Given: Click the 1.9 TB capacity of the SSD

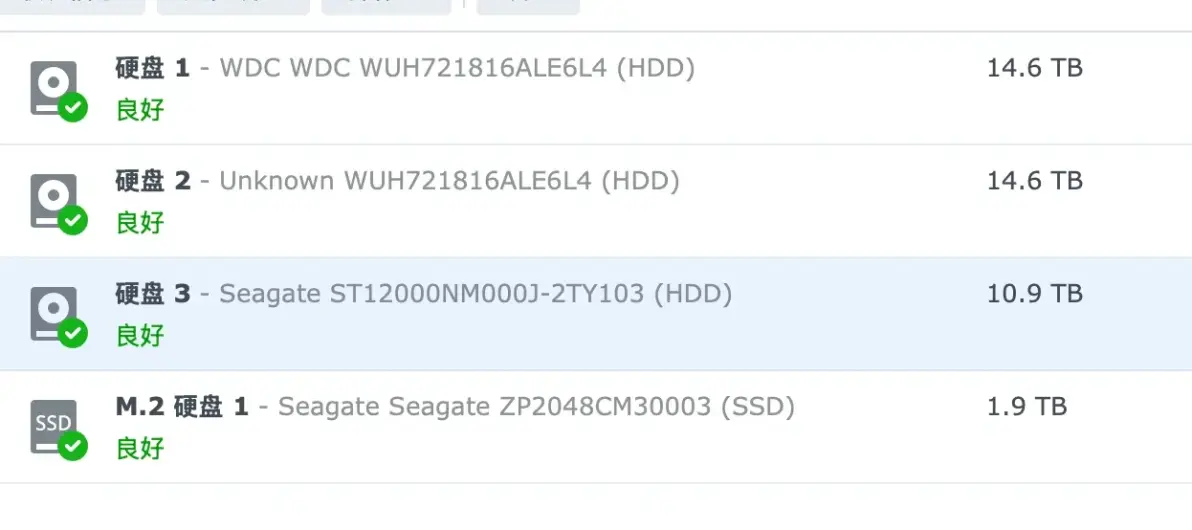Looking at the screenshot, I should 1027,406.
